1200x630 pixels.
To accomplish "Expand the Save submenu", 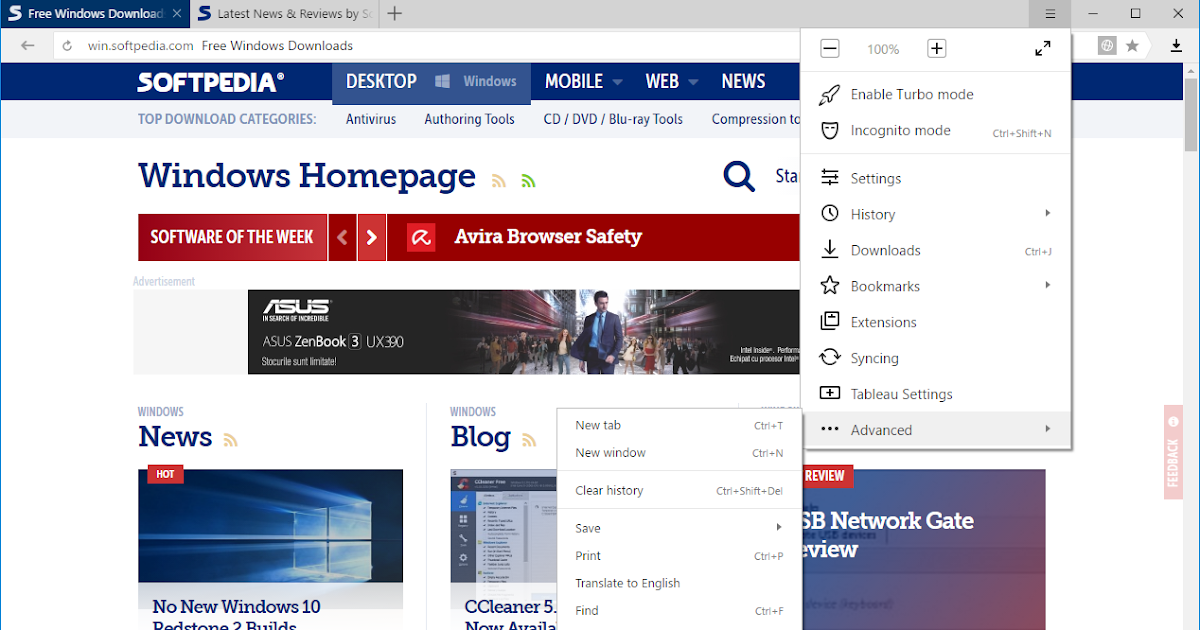I will (679, 528).
